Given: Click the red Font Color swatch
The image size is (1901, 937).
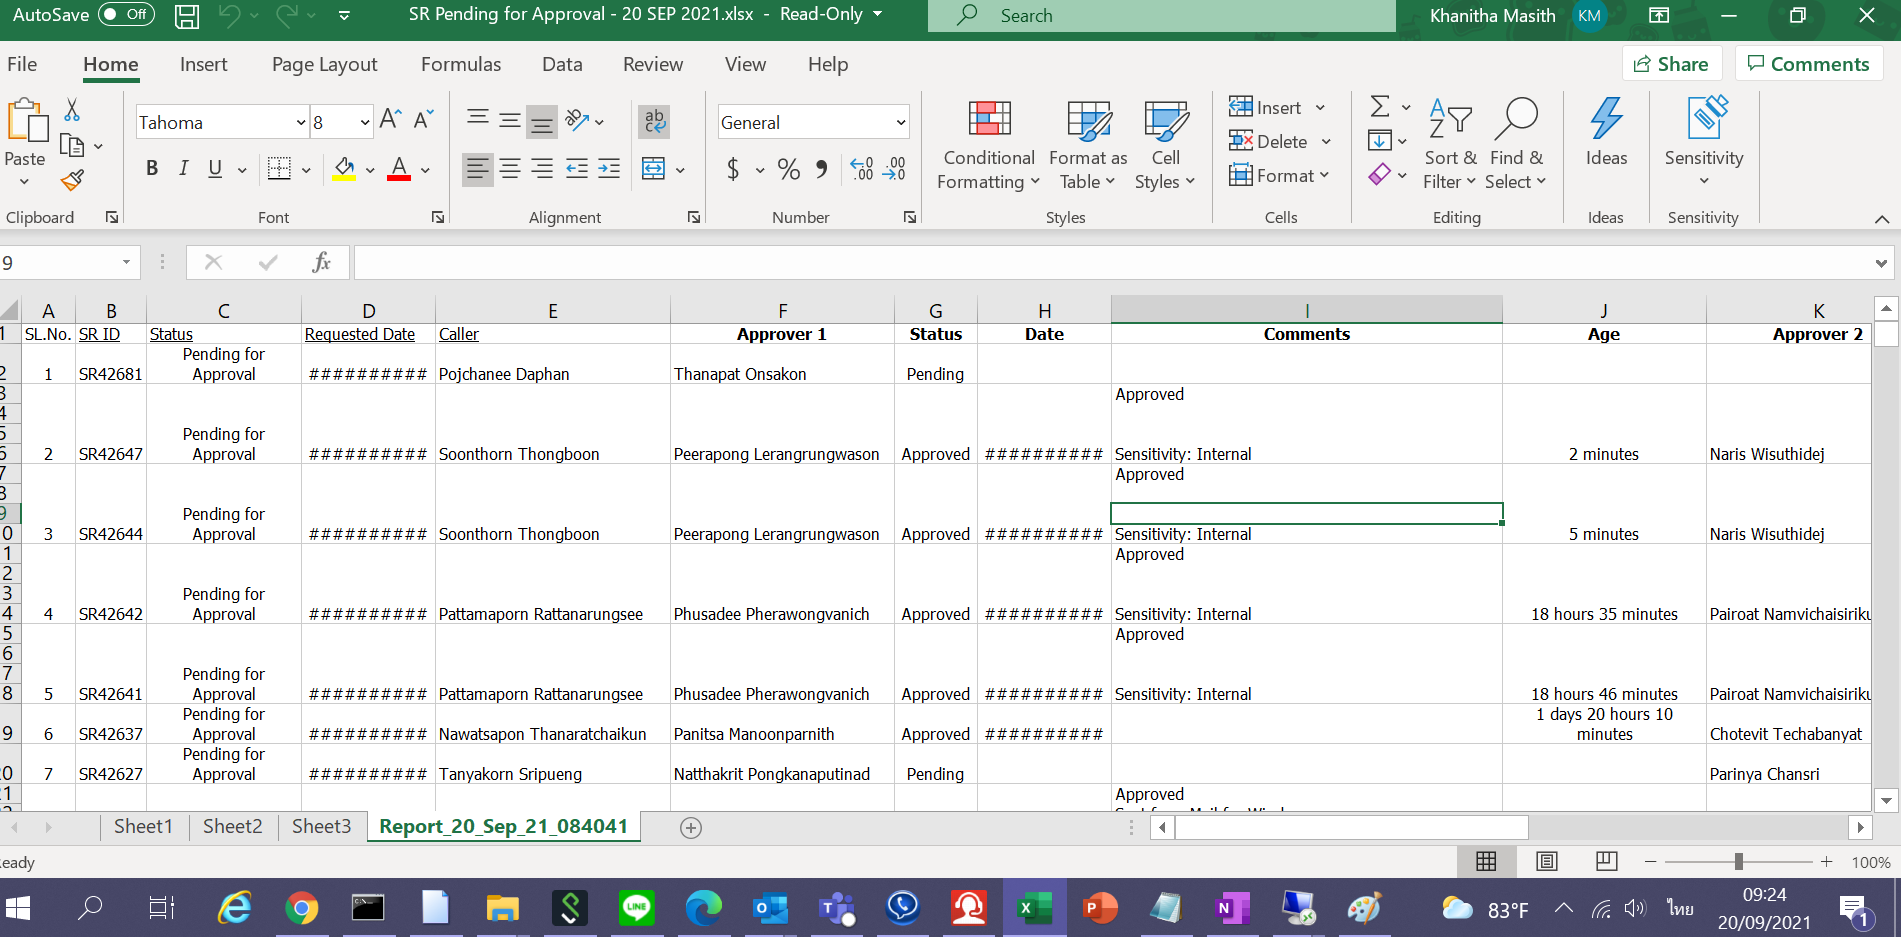Looking at the screenshot, I should (x=399, y=169).
